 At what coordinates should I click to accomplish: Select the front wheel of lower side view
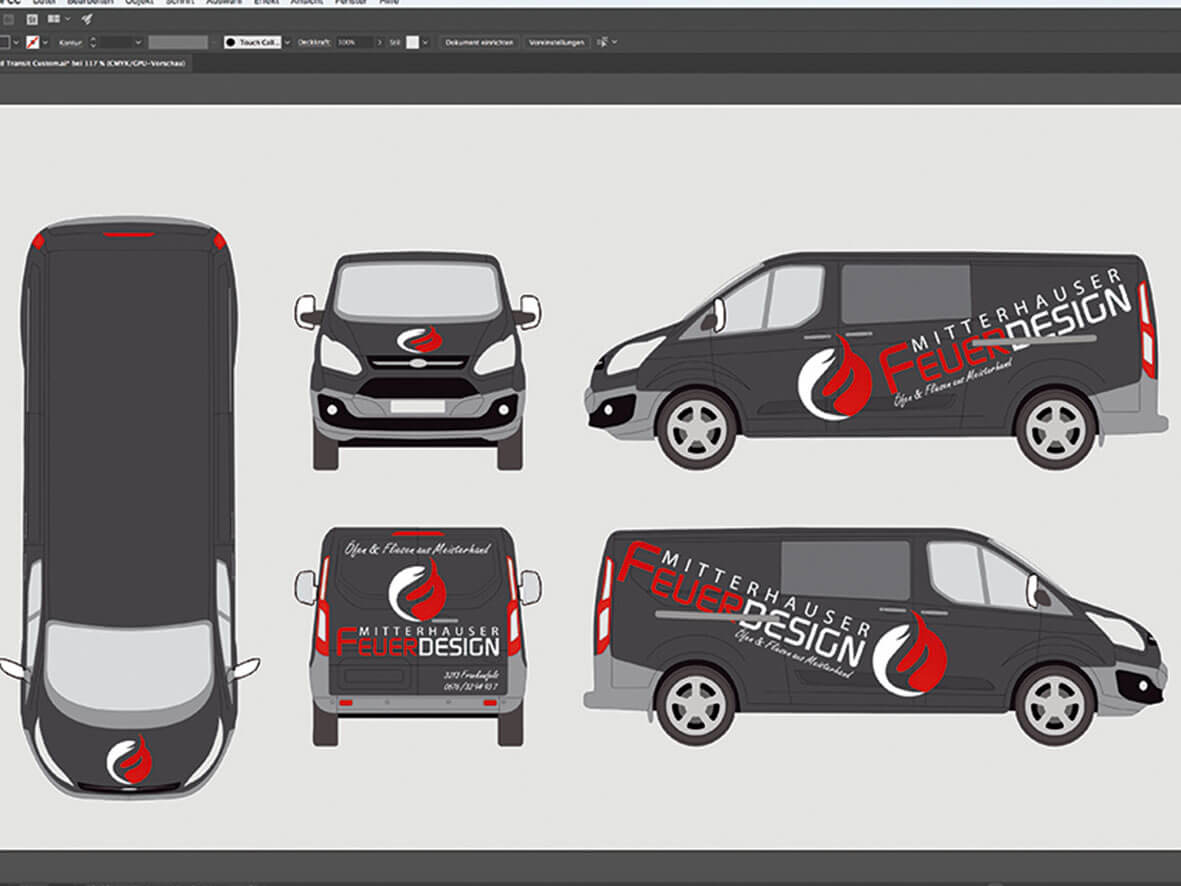(1055, 704)
